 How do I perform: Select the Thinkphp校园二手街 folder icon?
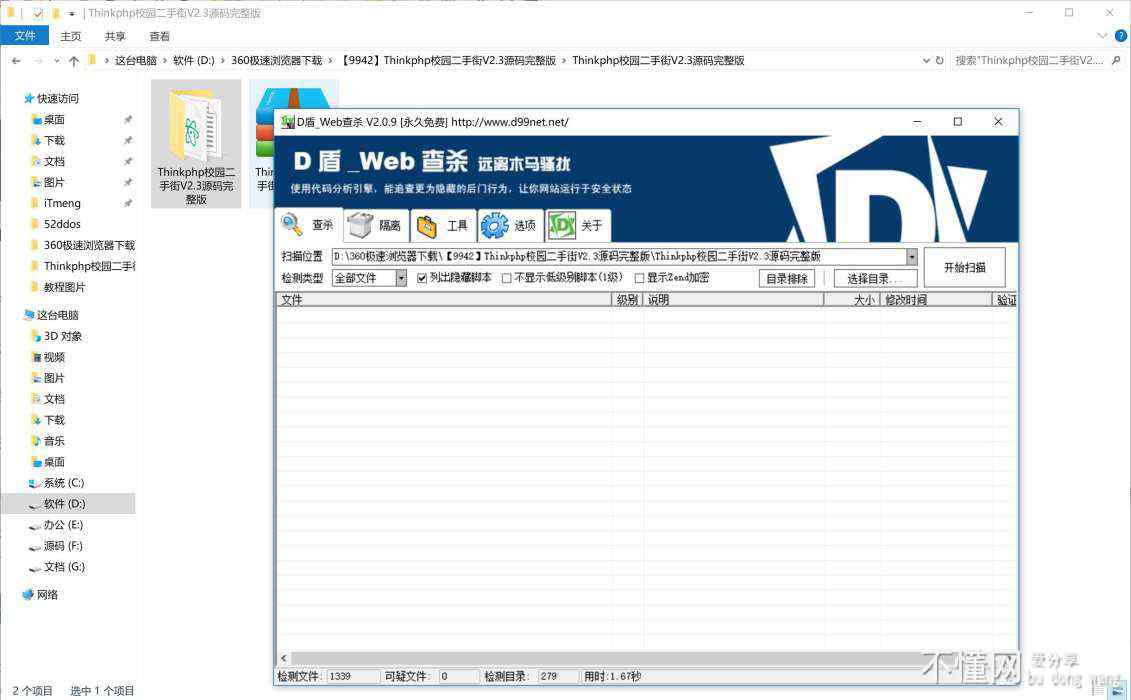[x=195, y=125]
